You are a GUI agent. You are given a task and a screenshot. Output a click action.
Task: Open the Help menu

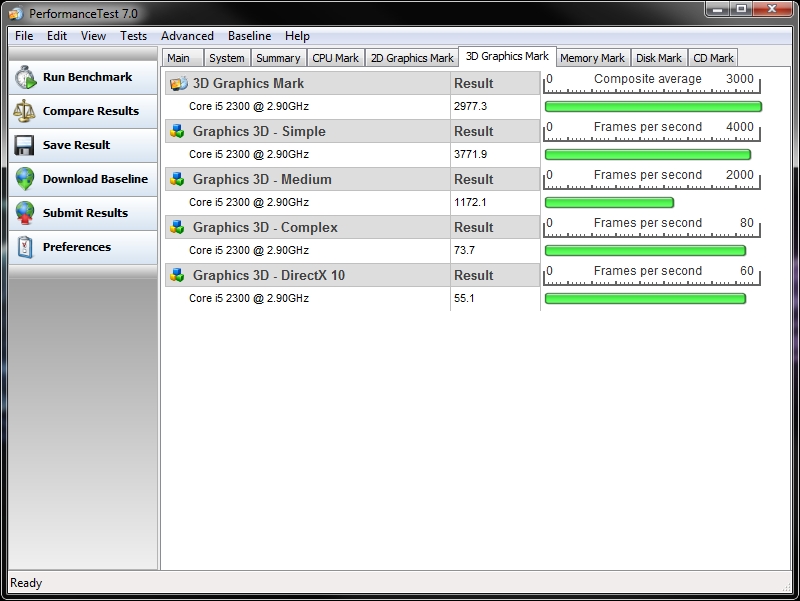point(297,36)
